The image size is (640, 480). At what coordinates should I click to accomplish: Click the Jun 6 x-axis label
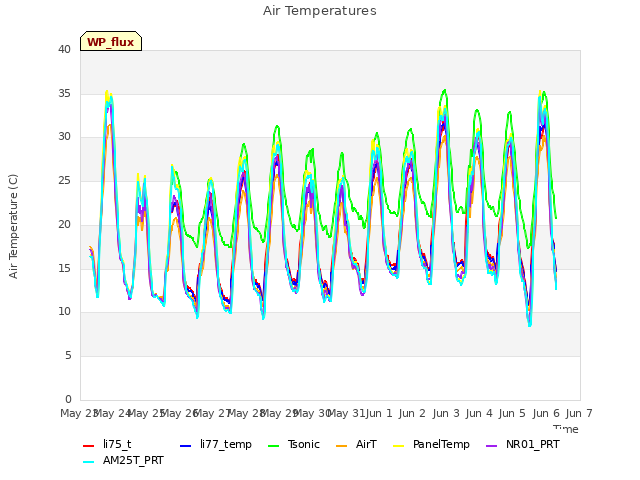pyautogui.click(x=546, y=413)
